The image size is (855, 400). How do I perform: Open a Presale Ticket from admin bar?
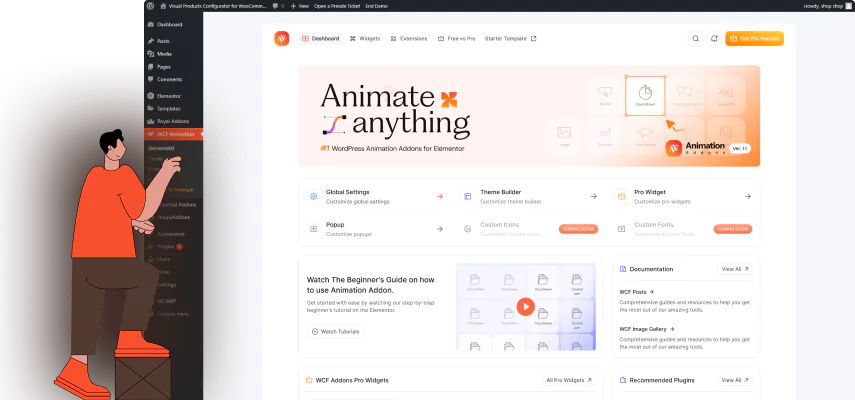tap(336, 6)
